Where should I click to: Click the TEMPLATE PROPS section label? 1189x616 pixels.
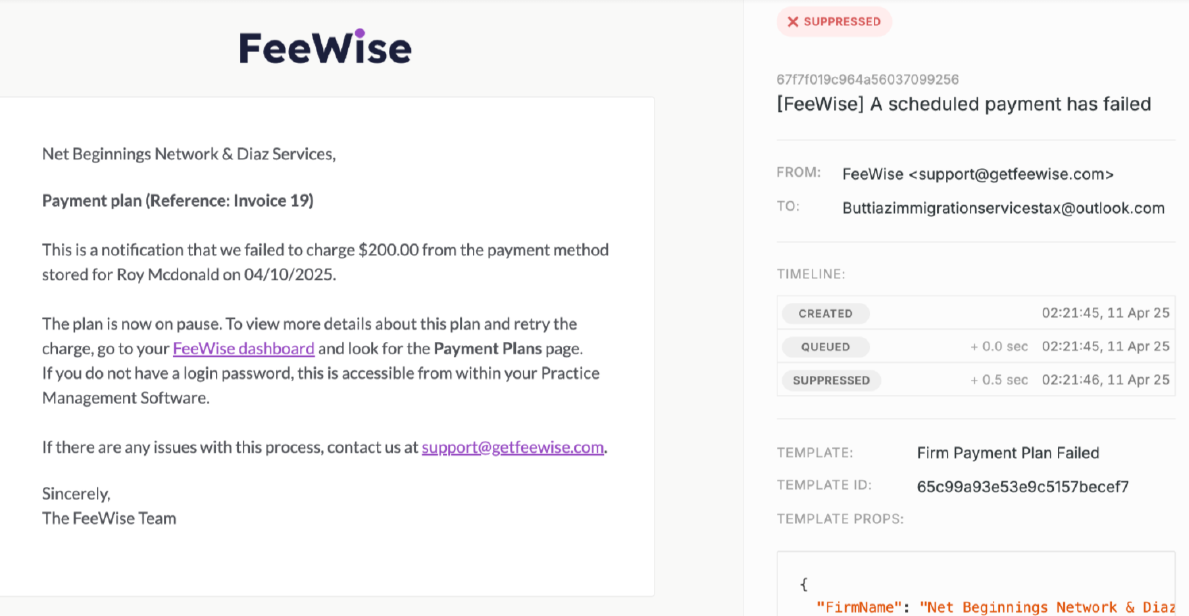839,519
